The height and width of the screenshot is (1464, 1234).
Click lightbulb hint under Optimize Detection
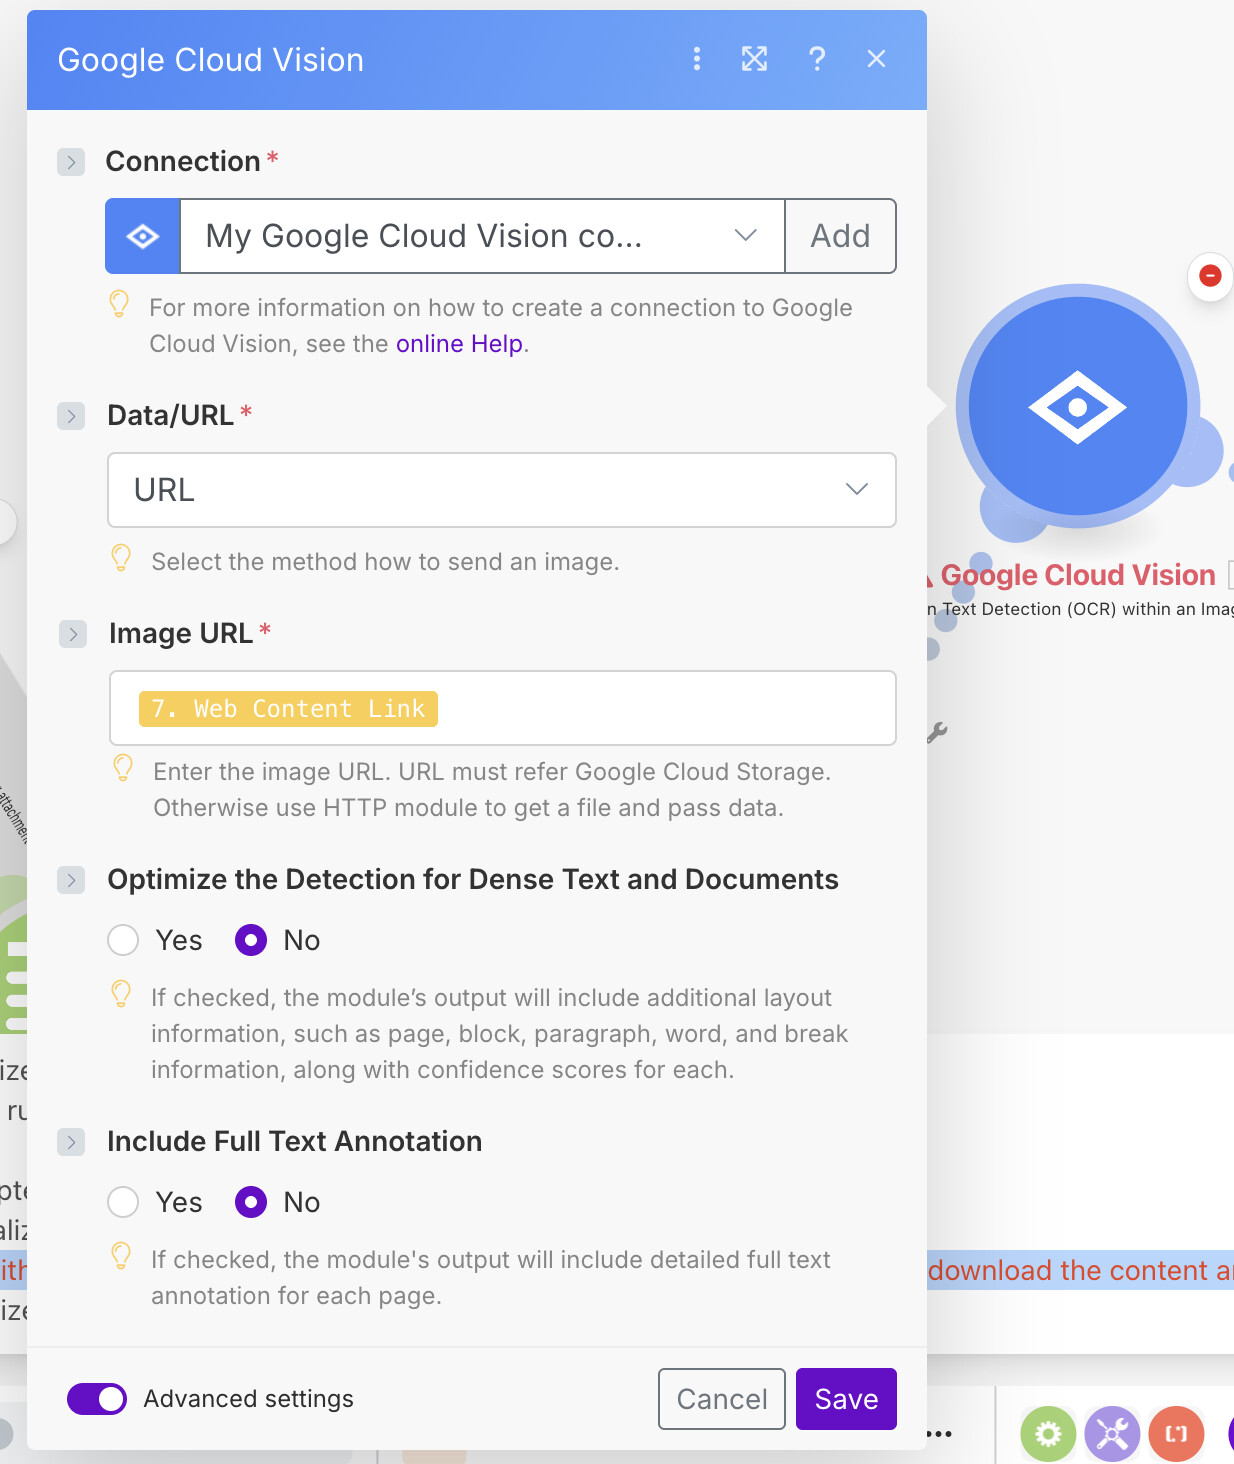(121, 994)
